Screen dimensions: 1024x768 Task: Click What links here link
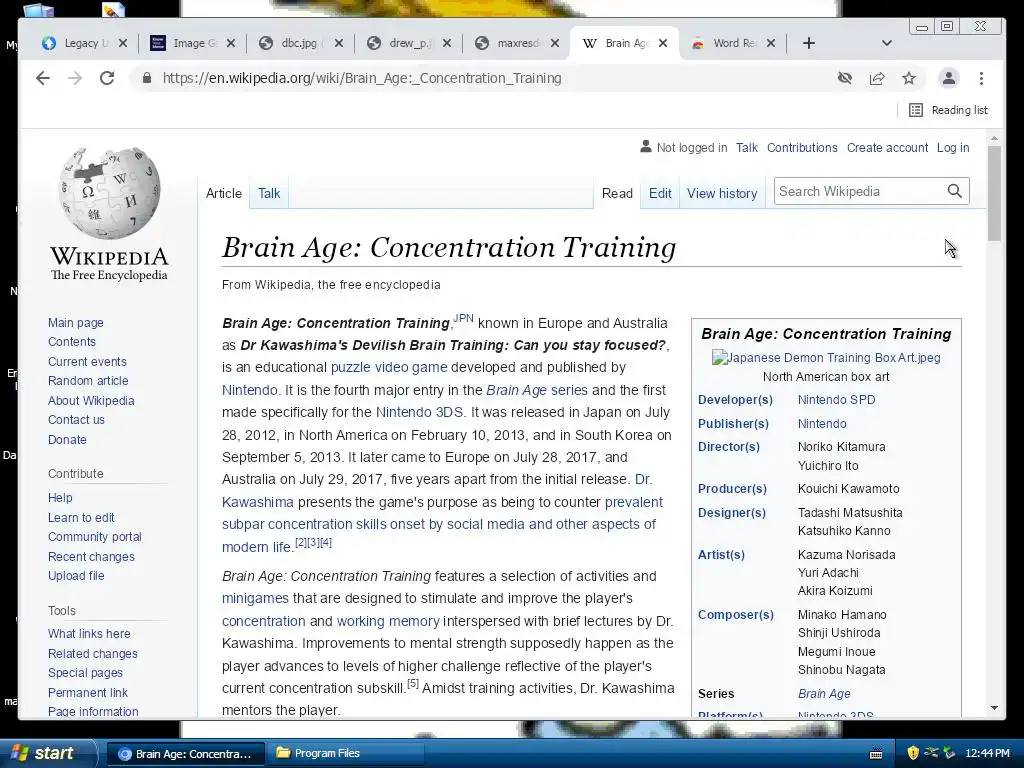coord(89,633)
